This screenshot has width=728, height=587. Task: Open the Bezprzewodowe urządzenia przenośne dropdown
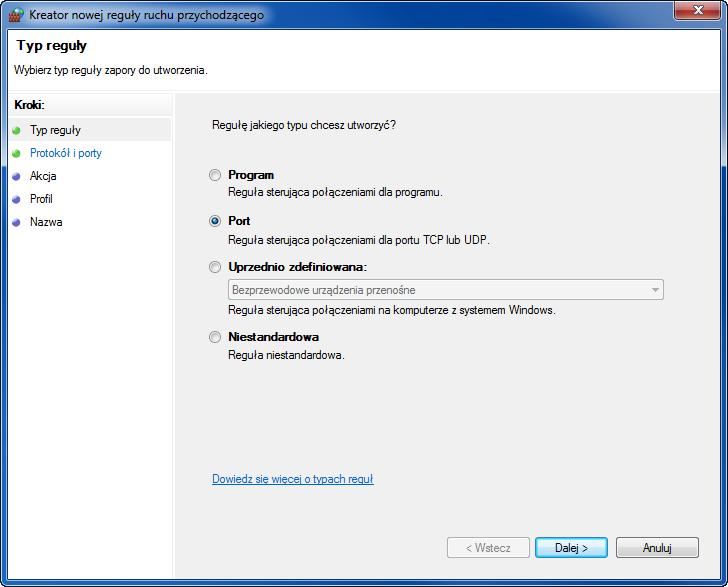click(446, 290)
